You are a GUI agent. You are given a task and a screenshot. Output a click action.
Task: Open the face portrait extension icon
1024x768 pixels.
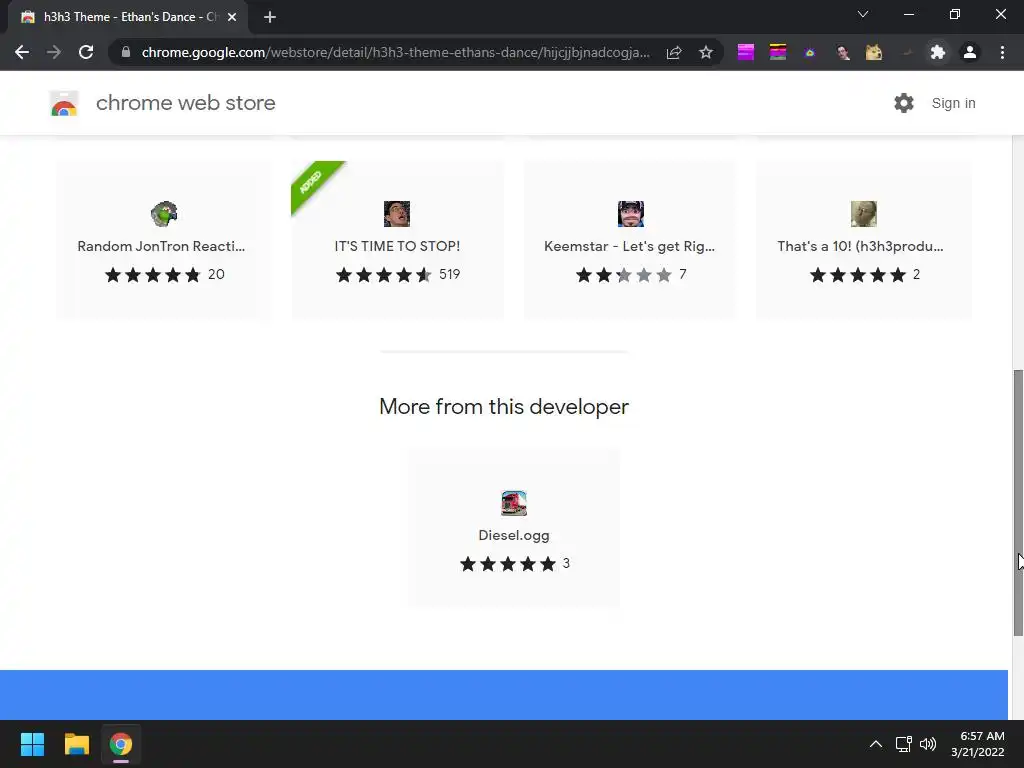click(x=842, y=52)
